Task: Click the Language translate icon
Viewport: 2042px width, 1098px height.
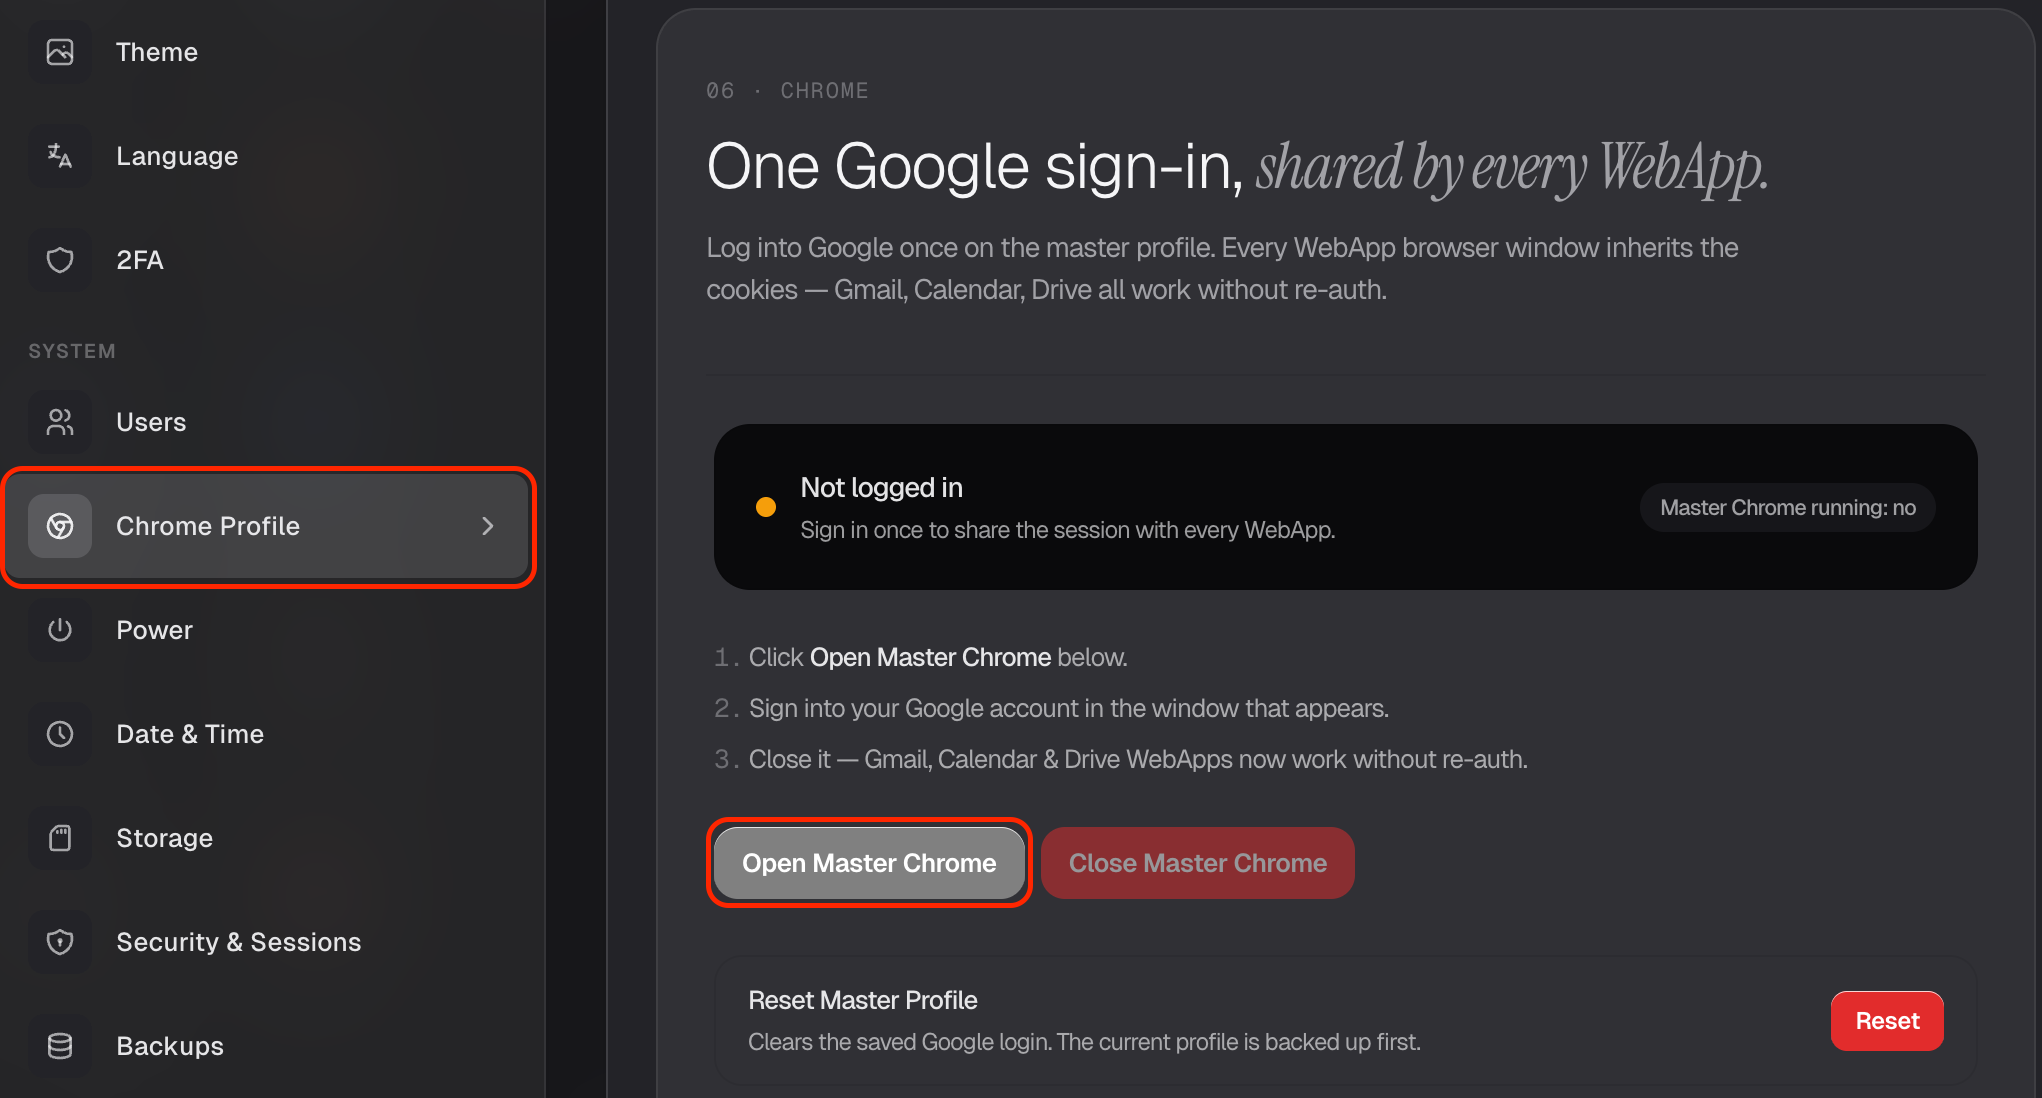Action: click(x=60, y=156)
